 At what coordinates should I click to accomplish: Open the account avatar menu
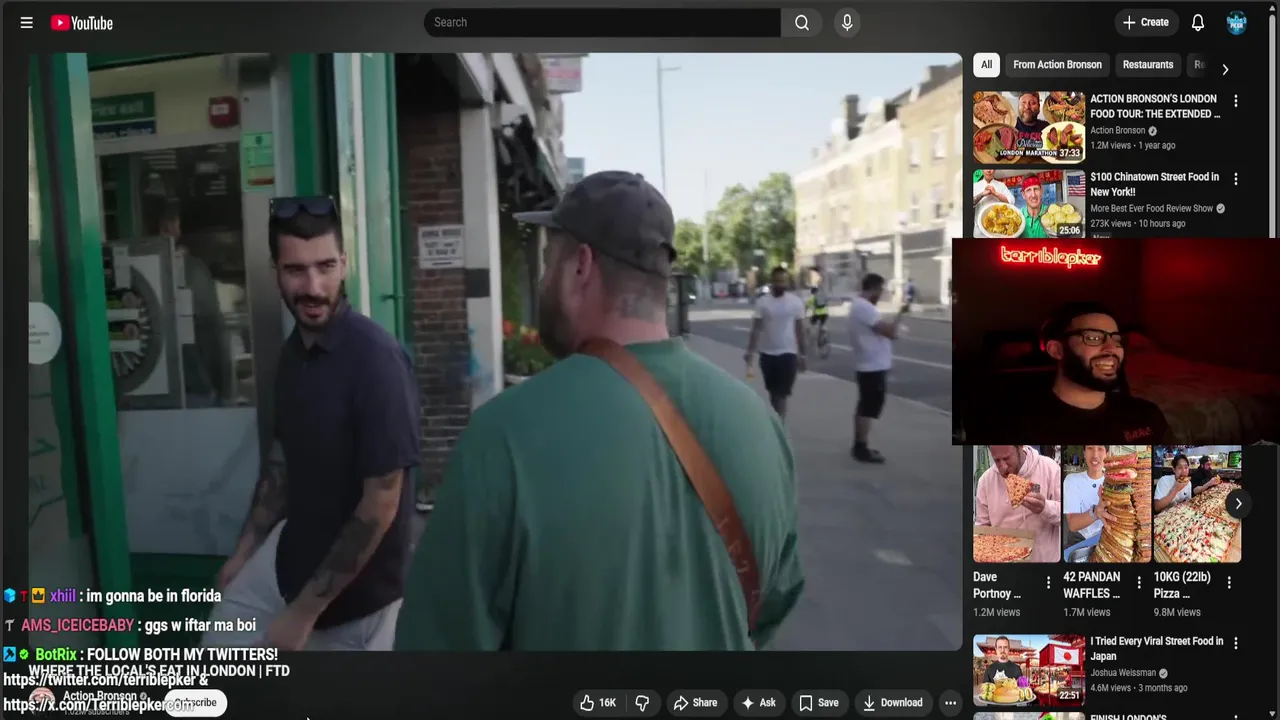(x=1237, y=22)
